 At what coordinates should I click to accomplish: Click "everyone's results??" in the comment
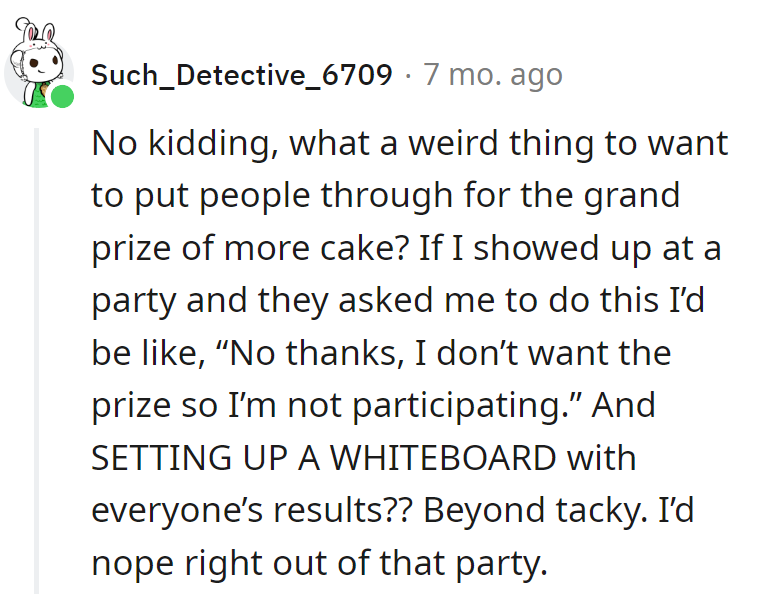click(x=252, y=511)
